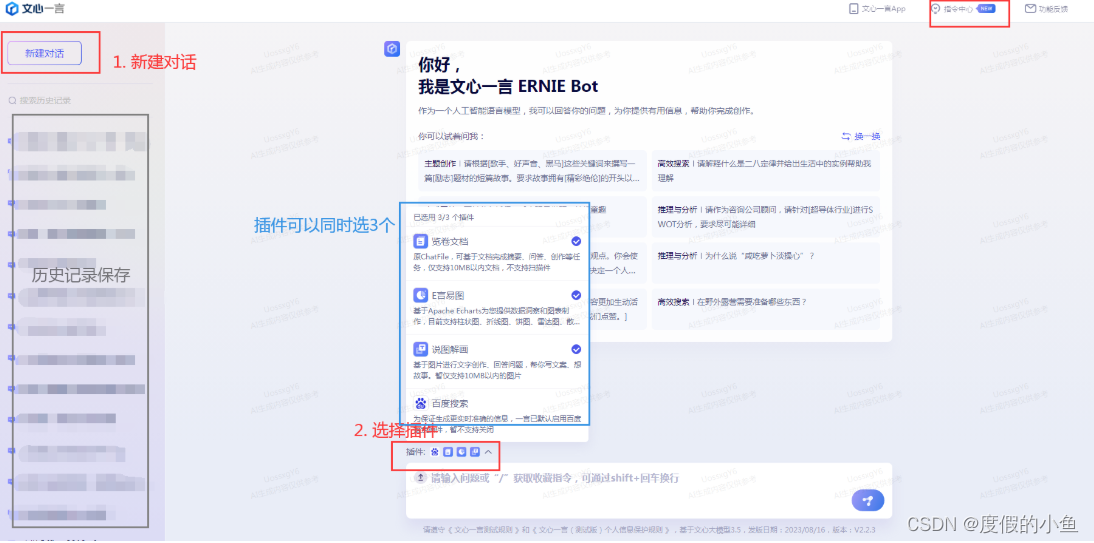This screenshot has height=543, width=1094.
Task: Click the chart plugin icon in 插件 bar
Action: [461, 452]
